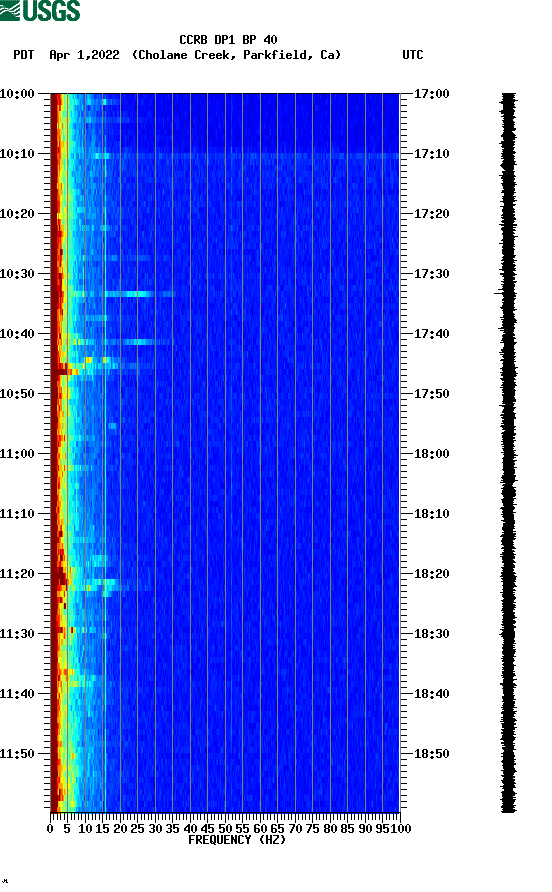Click the 11:10 PDT time label
This screenshot has width=552, height=892.
coord(17,514)
